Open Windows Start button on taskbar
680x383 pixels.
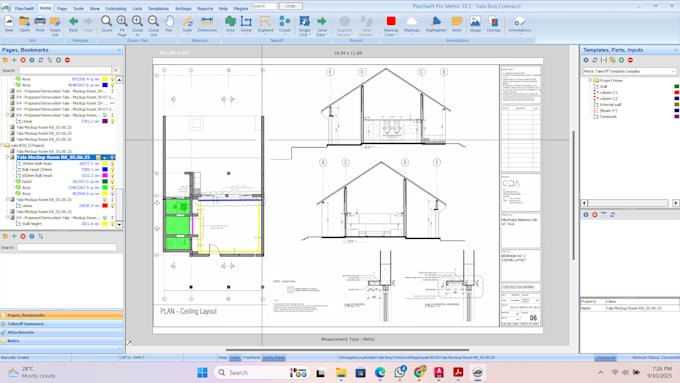point(202,373)
